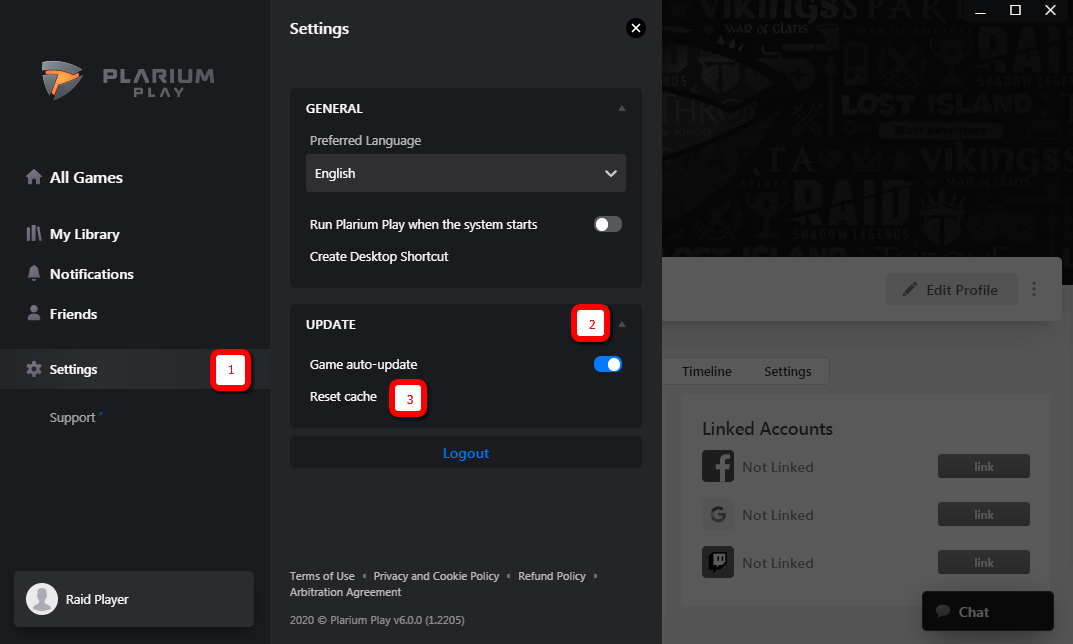The image size is (1073, 644).
Task: Click the Logout button
Action: pyautogui.click(x=465, y=452)
